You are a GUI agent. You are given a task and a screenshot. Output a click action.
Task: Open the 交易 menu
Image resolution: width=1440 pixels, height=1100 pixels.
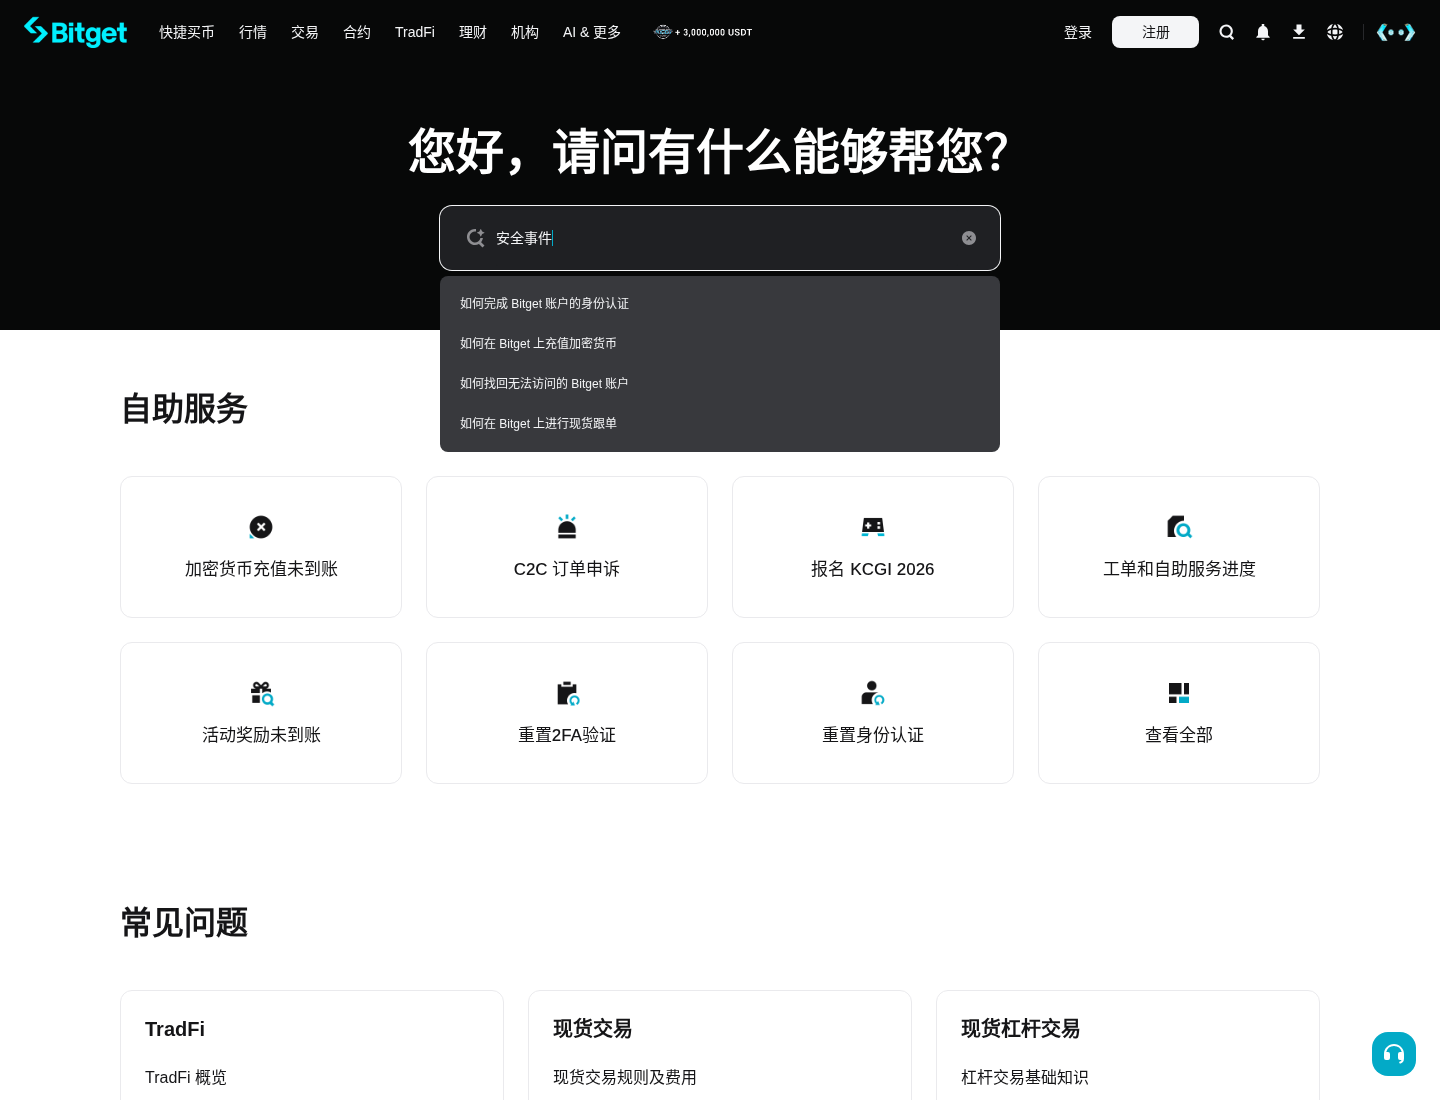305,32
